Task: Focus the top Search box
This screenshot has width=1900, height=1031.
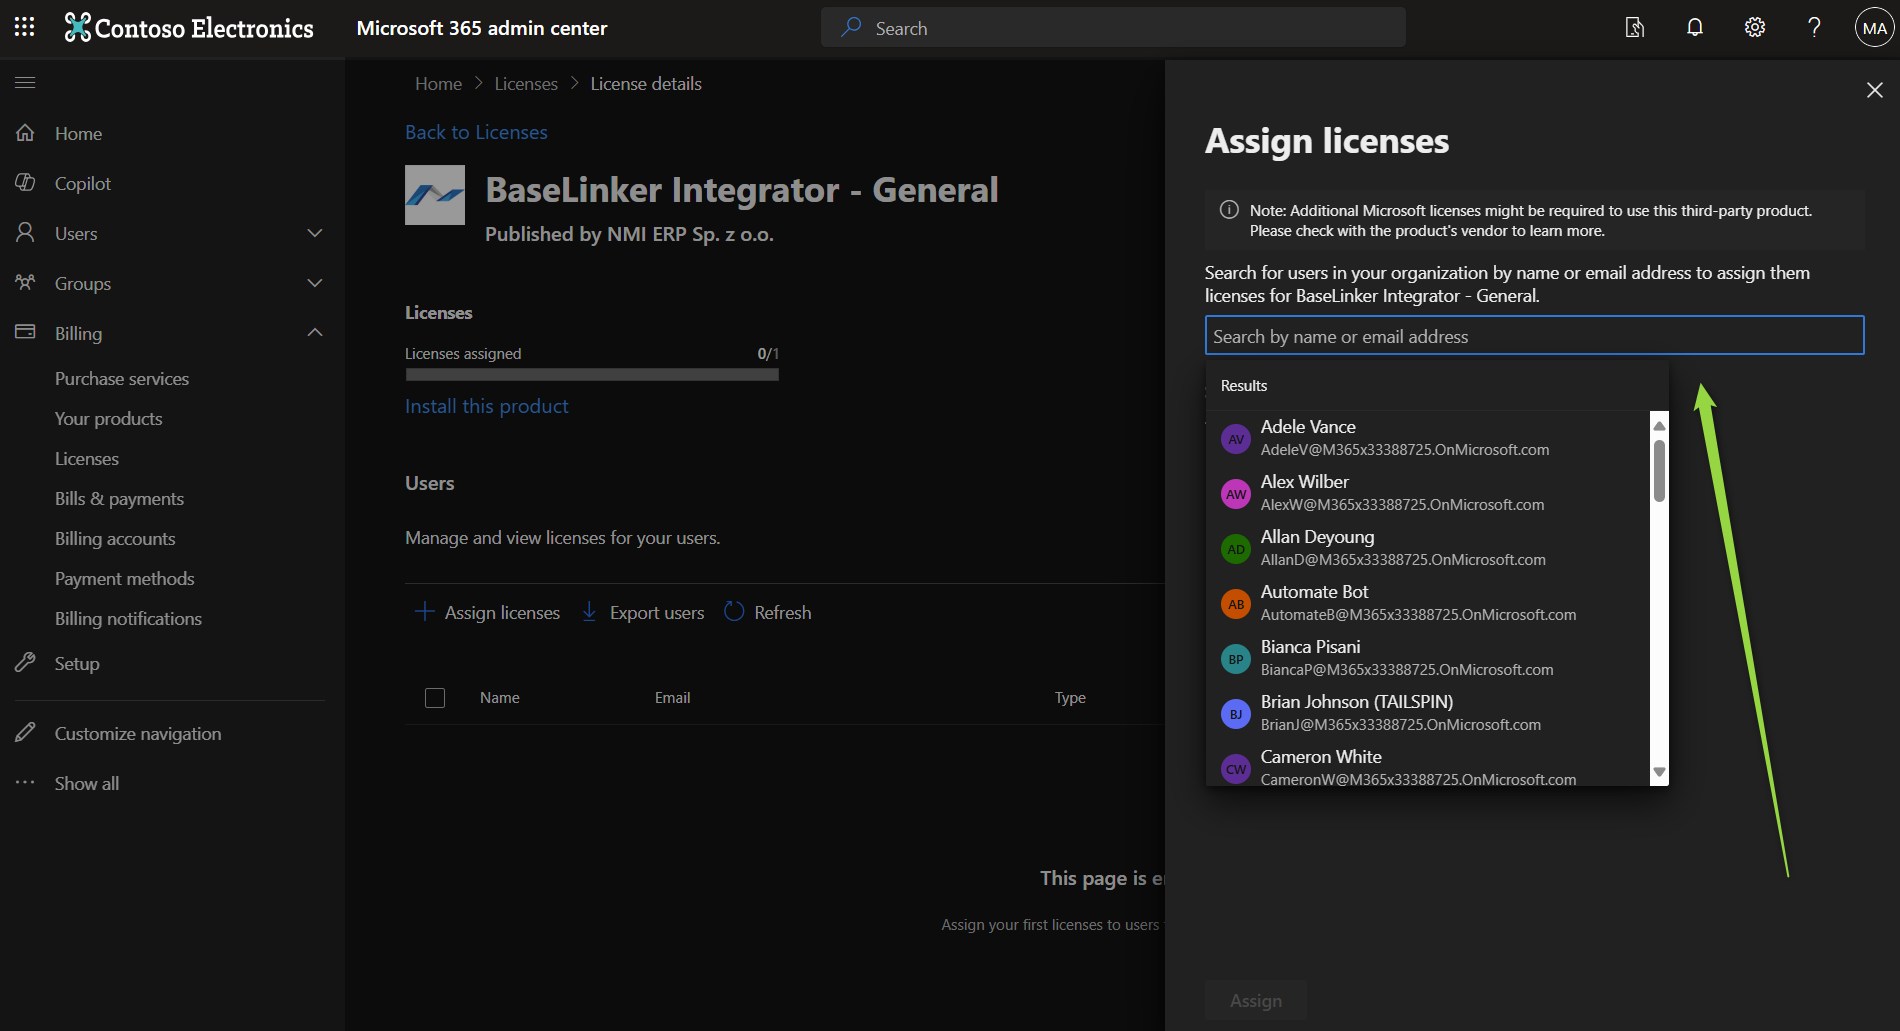Action: coord(1113,28)
